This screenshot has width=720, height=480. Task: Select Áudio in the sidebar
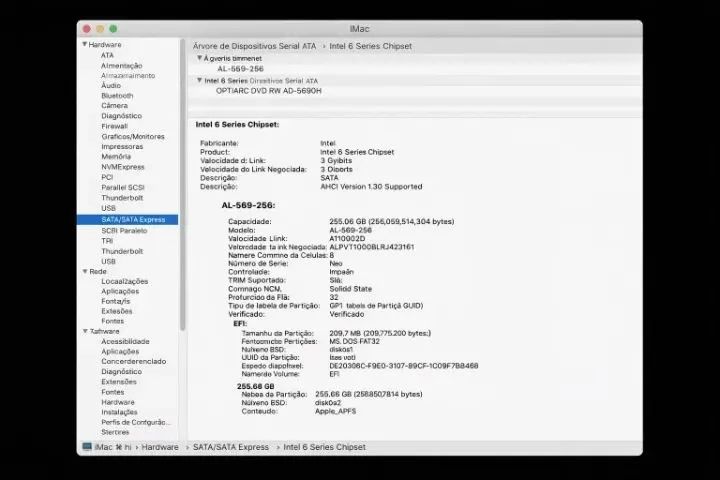click(111, 85)
